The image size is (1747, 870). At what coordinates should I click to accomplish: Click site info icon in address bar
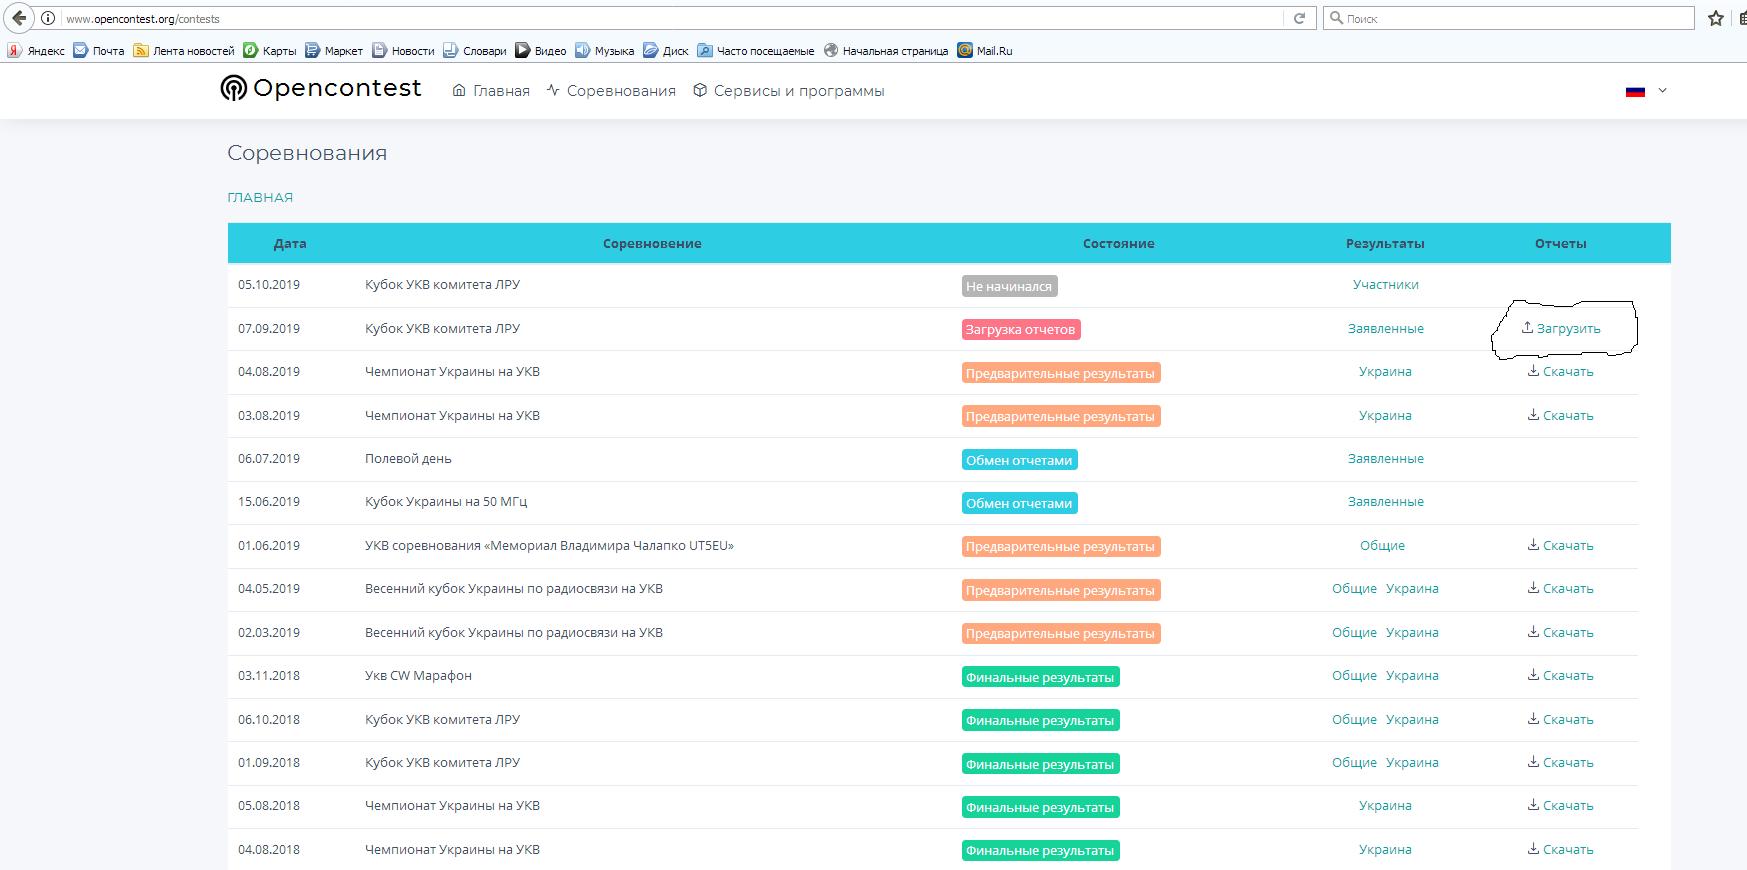point(48,18)
